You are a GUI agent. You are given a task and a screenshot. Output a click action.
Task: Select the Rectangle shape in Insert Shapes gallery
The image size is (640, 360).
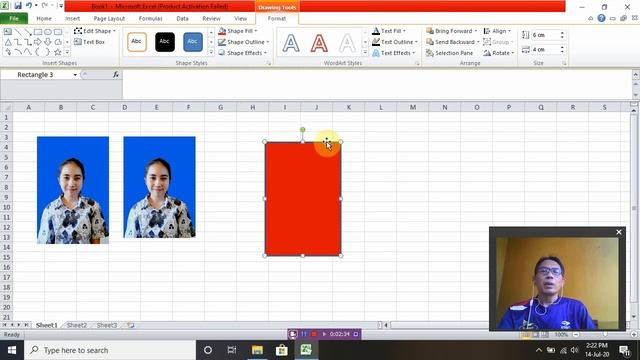38,32
